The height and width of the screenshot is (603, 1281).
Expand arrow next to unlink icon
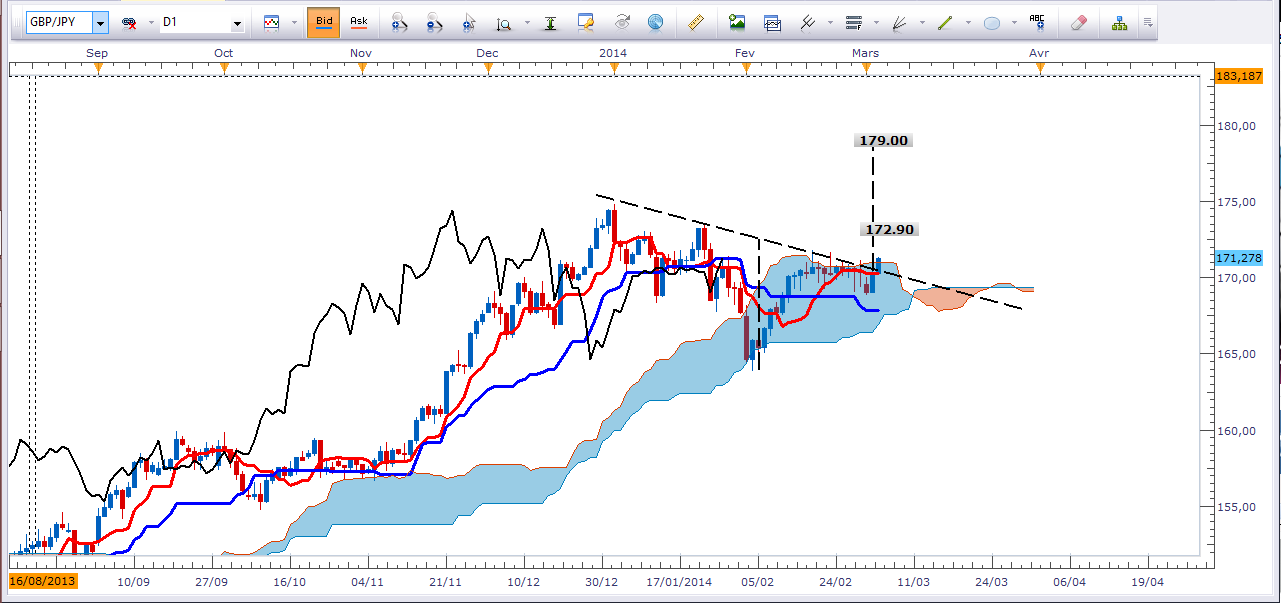coord(151,22)
